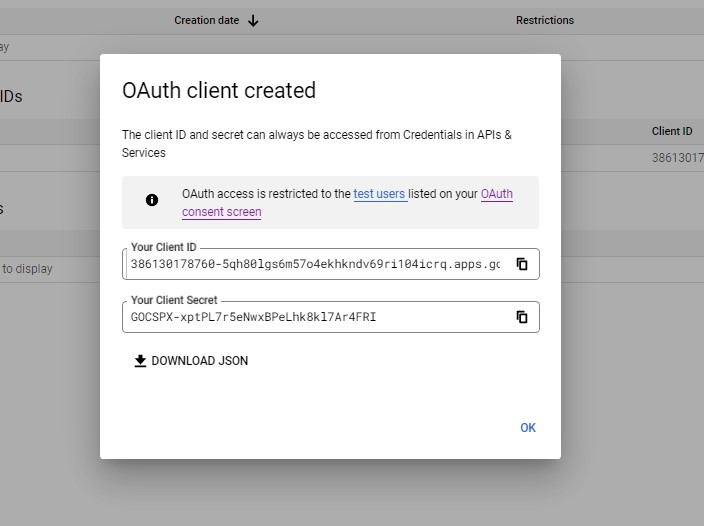This screenshot has height=526, width=704.
Task: Confirm the dialog with OK
Action: click(x=528, y=428)
